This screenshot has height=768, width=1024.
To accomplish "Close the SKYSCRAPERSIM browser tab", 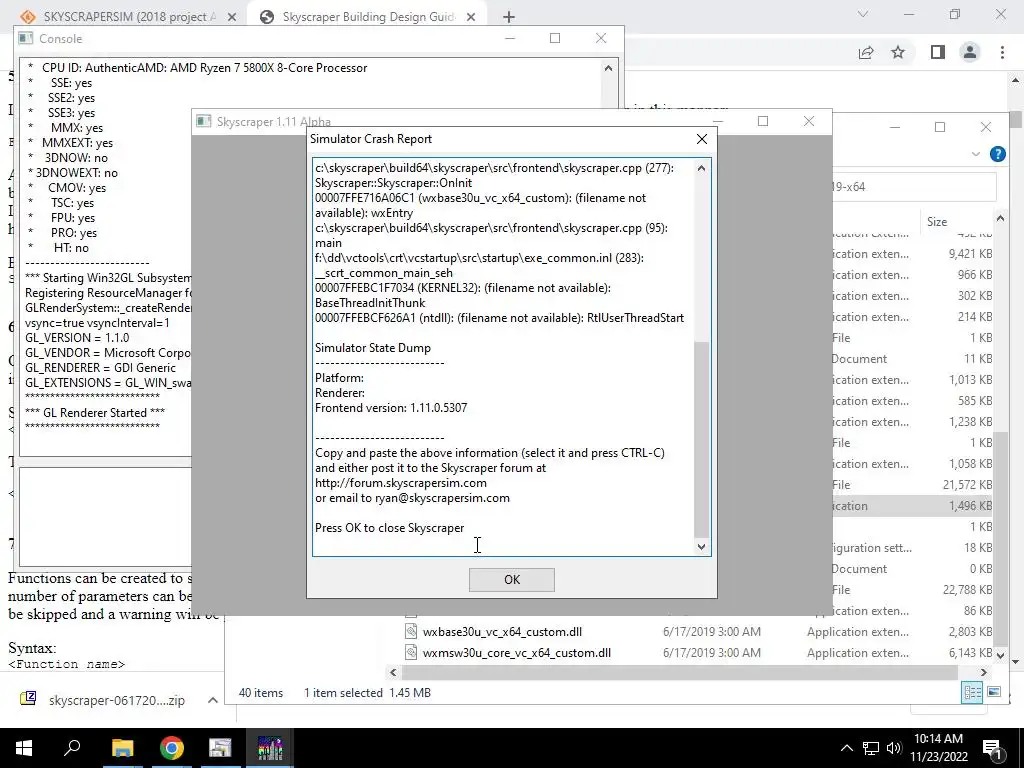I will tap(232, 18).
